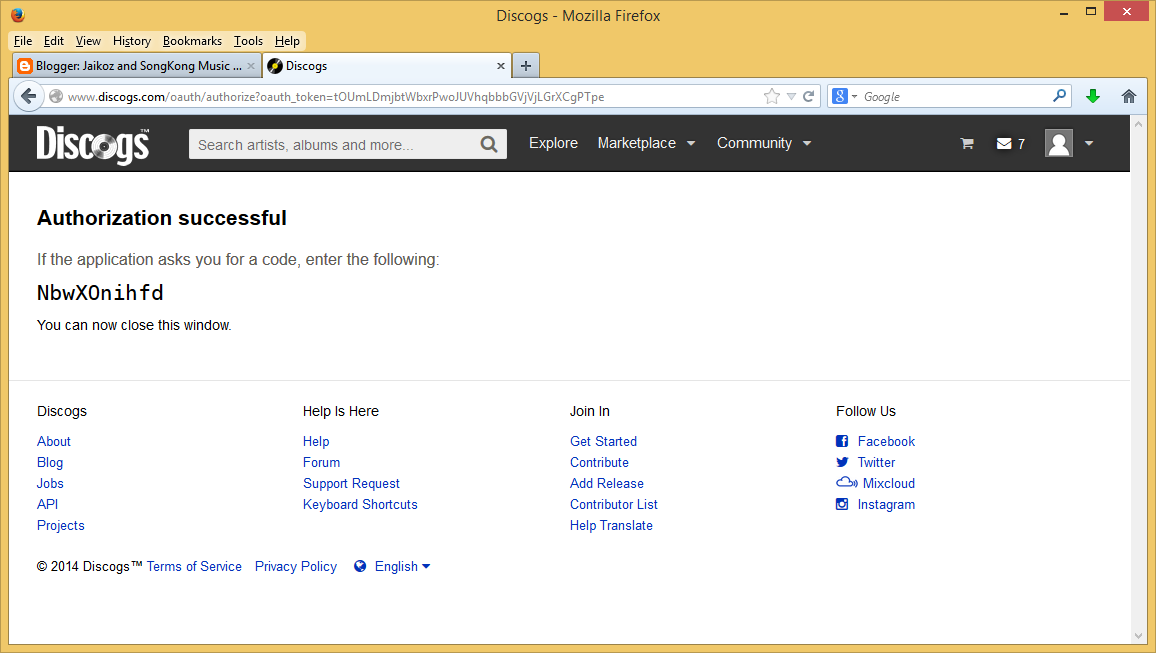Open the shopping cart icon

[966, 143]
